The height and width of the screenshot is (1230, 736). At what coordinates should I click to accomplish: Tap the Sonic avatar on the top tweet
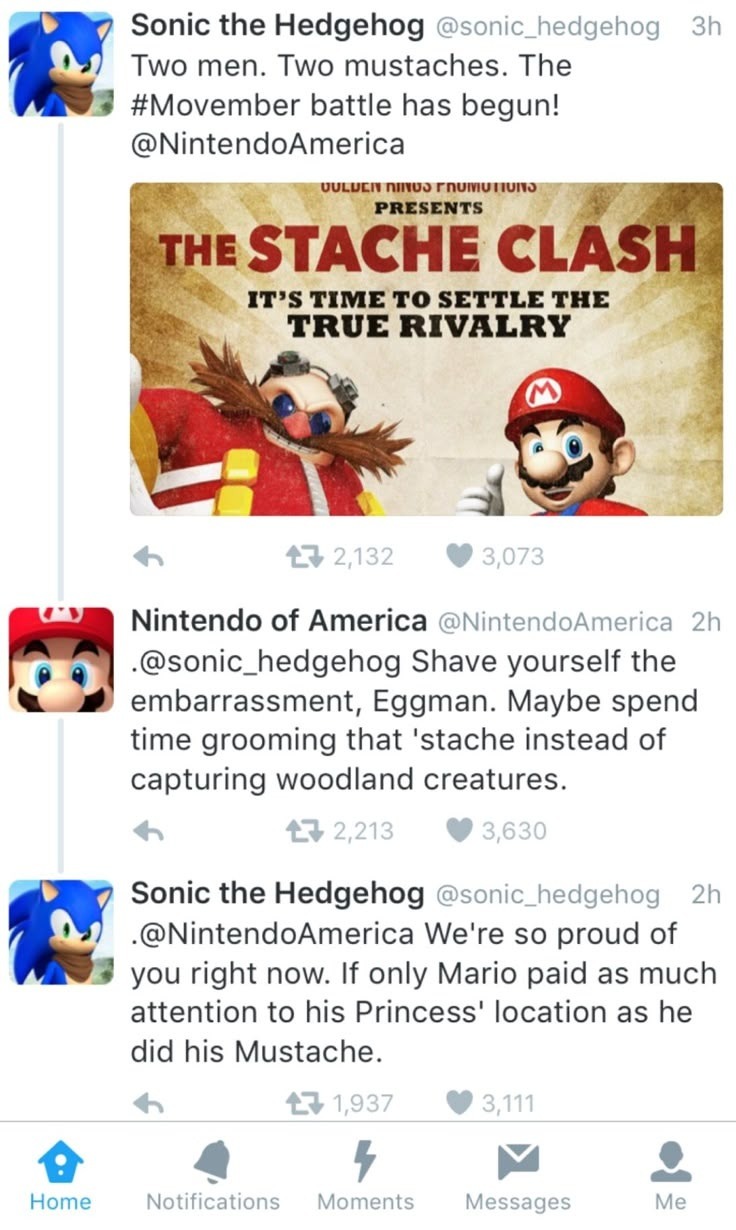(61, 65)
